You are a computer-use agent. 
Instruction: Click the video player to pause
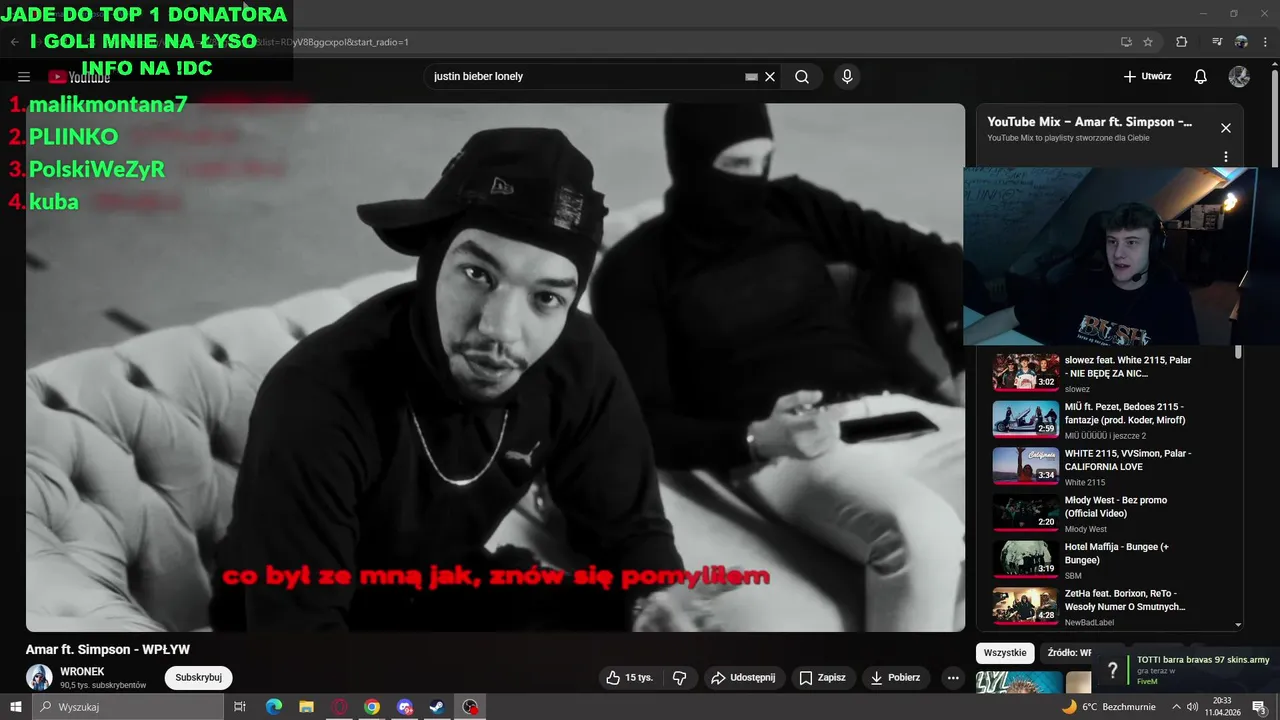495,367
